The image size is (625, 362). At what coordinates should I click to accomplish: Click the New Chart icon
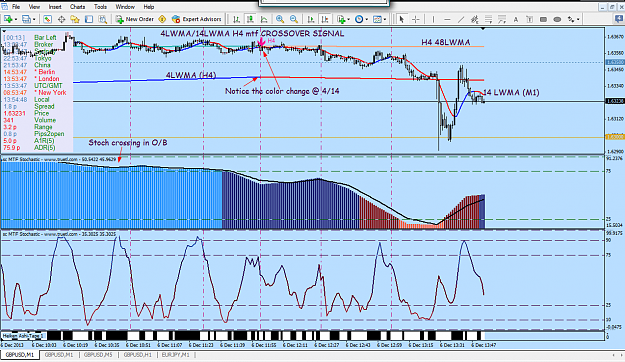[x=8, y=19]
